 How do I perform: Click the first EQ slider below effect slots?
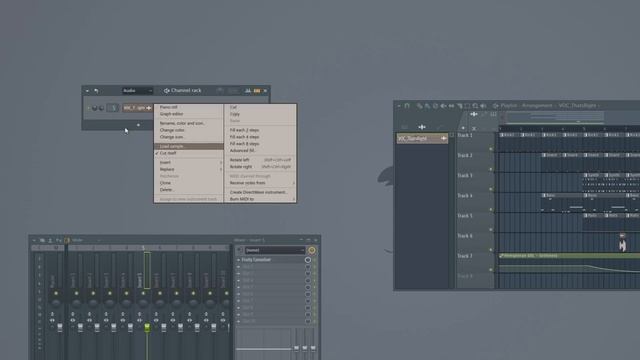tap(296, 348)
